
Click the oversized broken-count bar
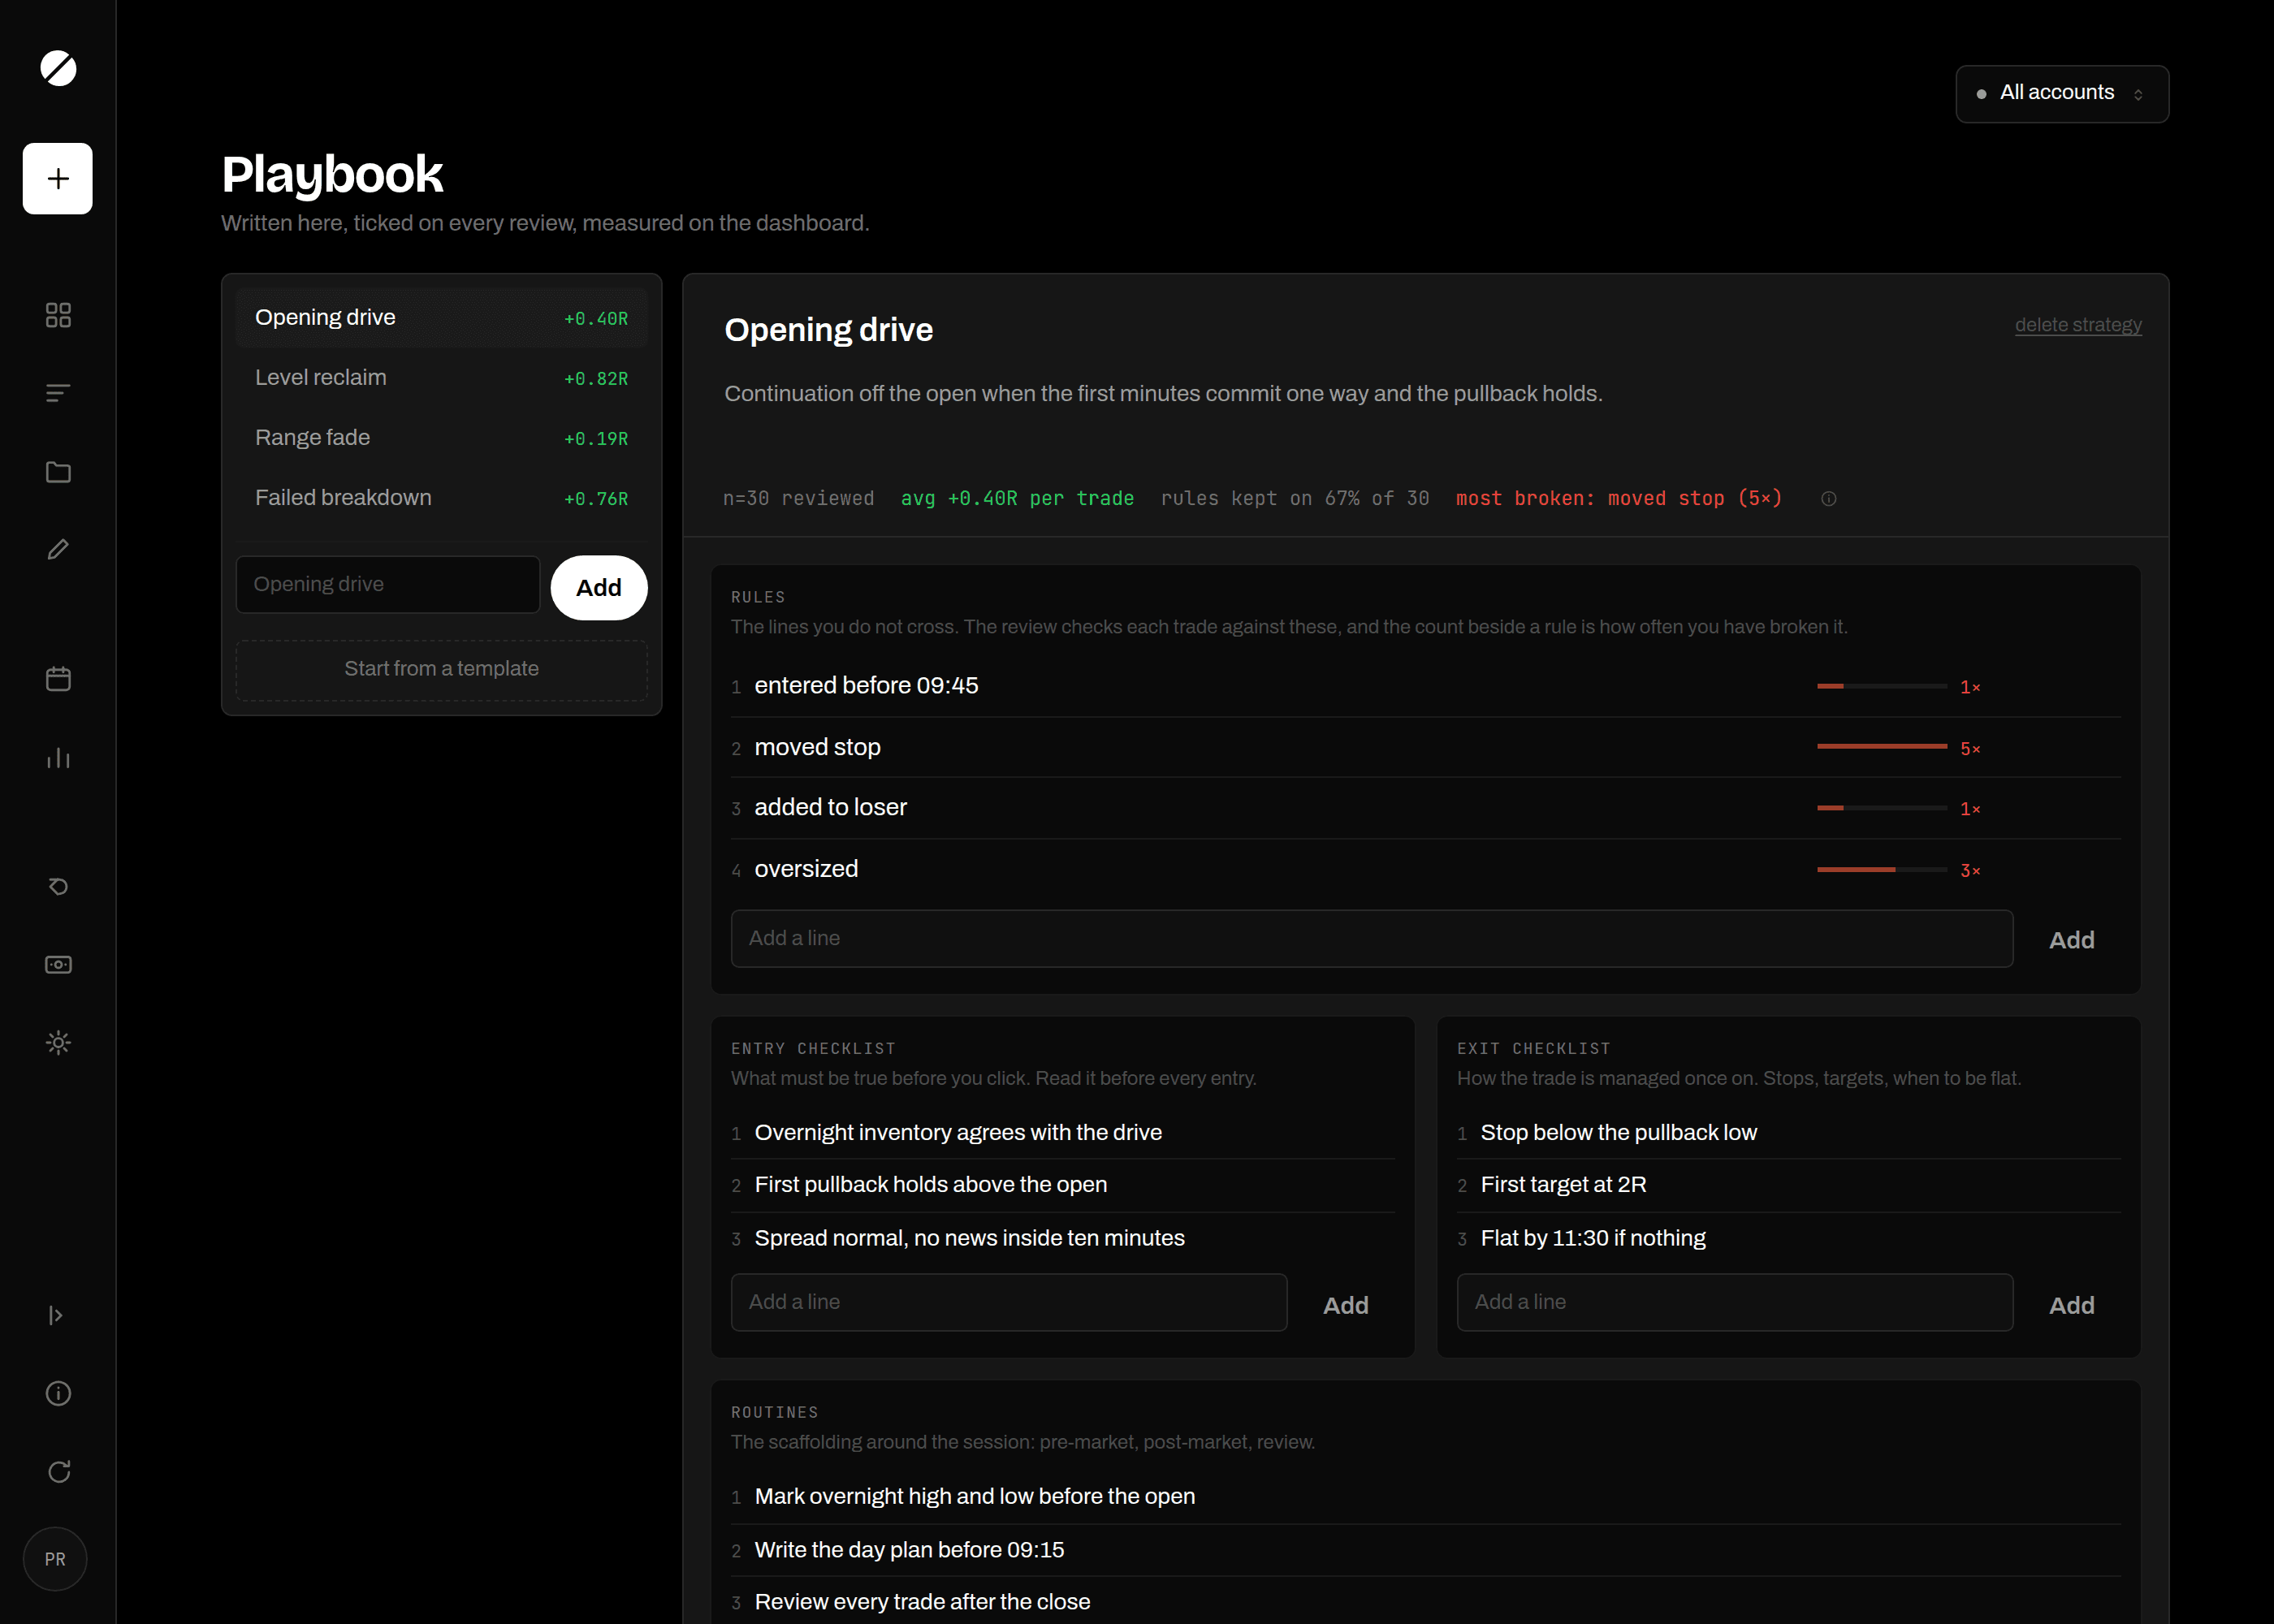pos(1881,870)
